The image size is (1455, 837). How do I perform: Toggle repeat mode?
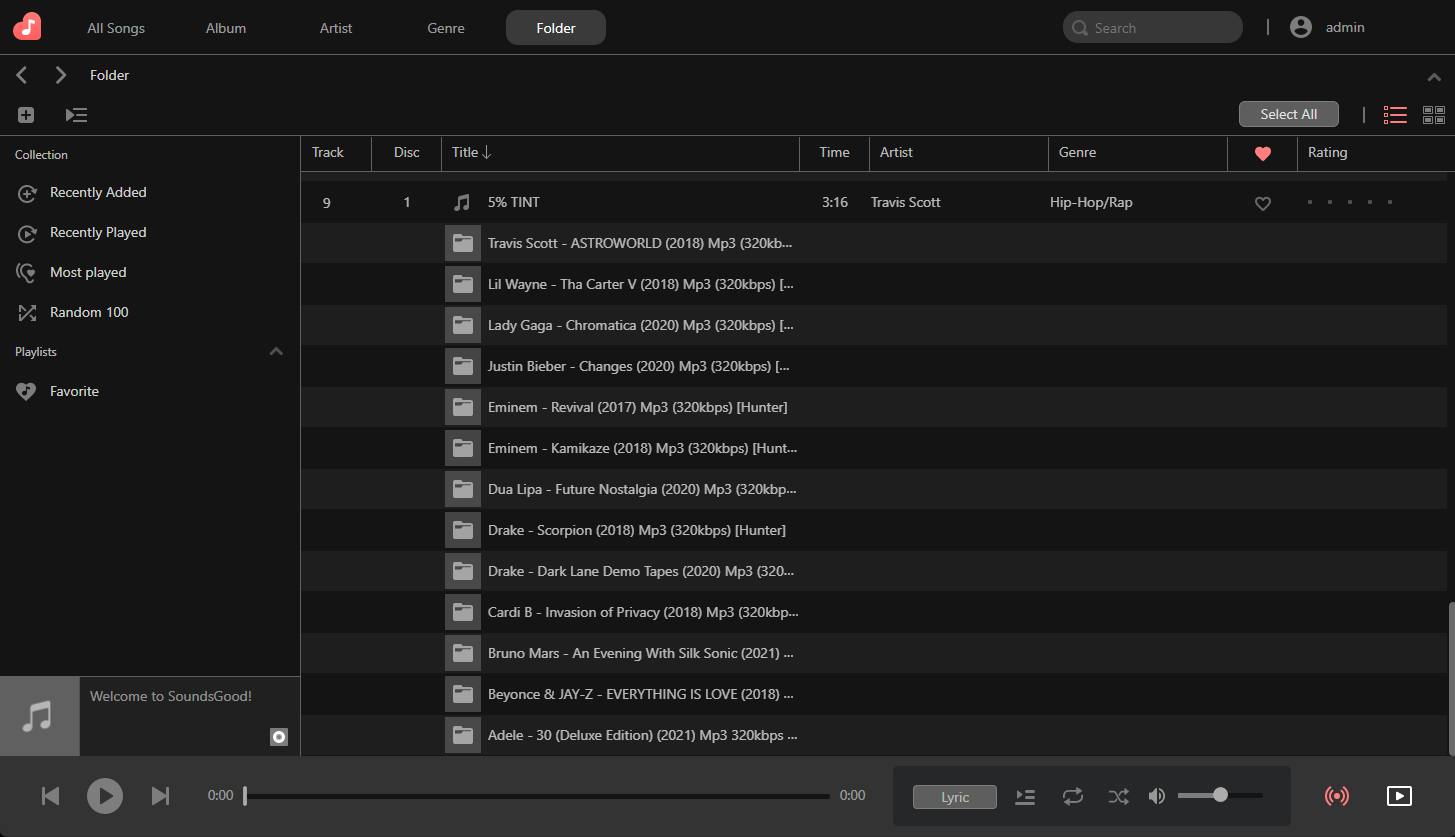(x=1073, y=797)
